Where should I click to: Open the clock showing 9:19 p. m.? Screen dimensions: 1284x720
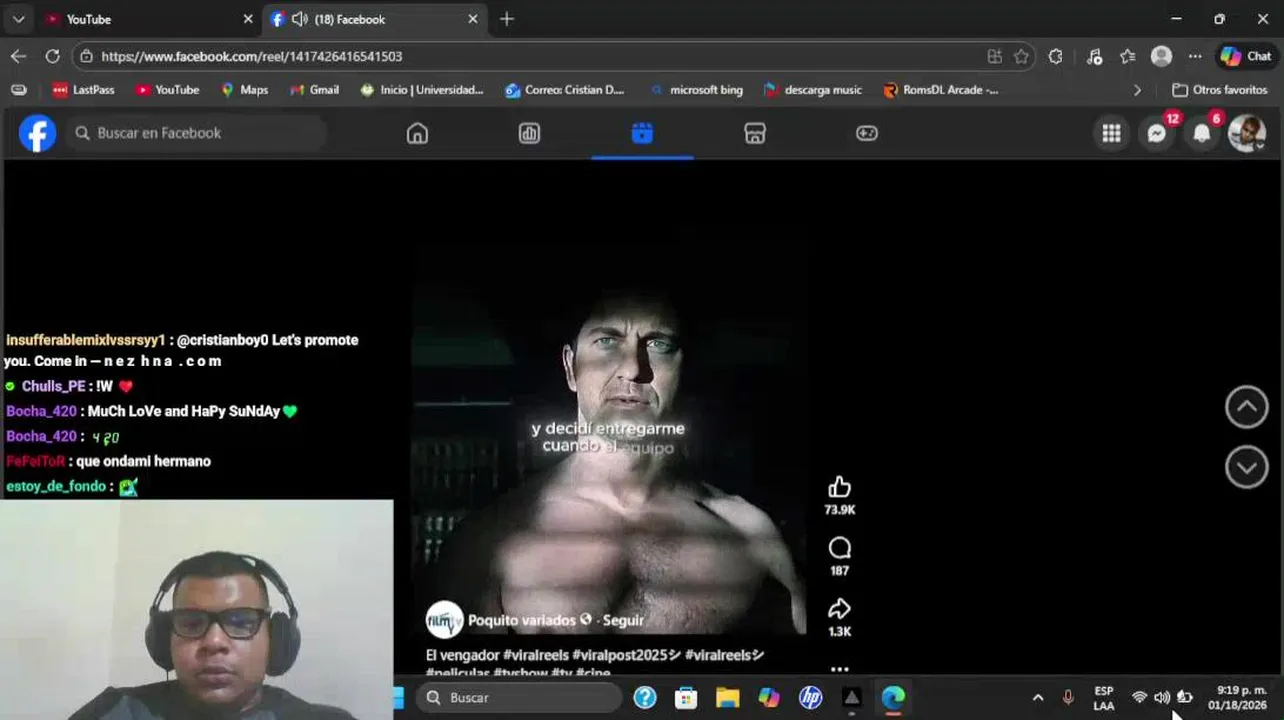(1237, 698)
